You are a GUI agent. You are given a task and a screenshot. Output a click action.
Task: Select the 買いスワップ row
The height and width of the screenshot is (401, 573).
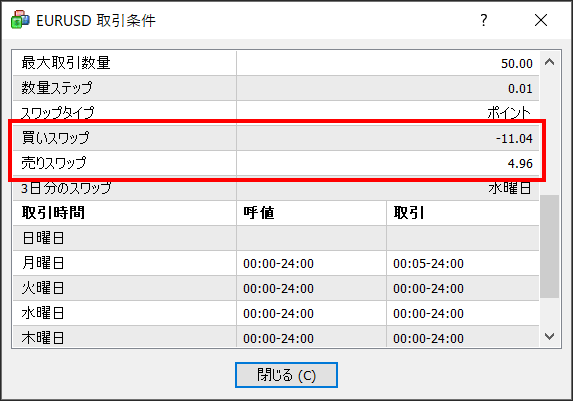(276, 138)
